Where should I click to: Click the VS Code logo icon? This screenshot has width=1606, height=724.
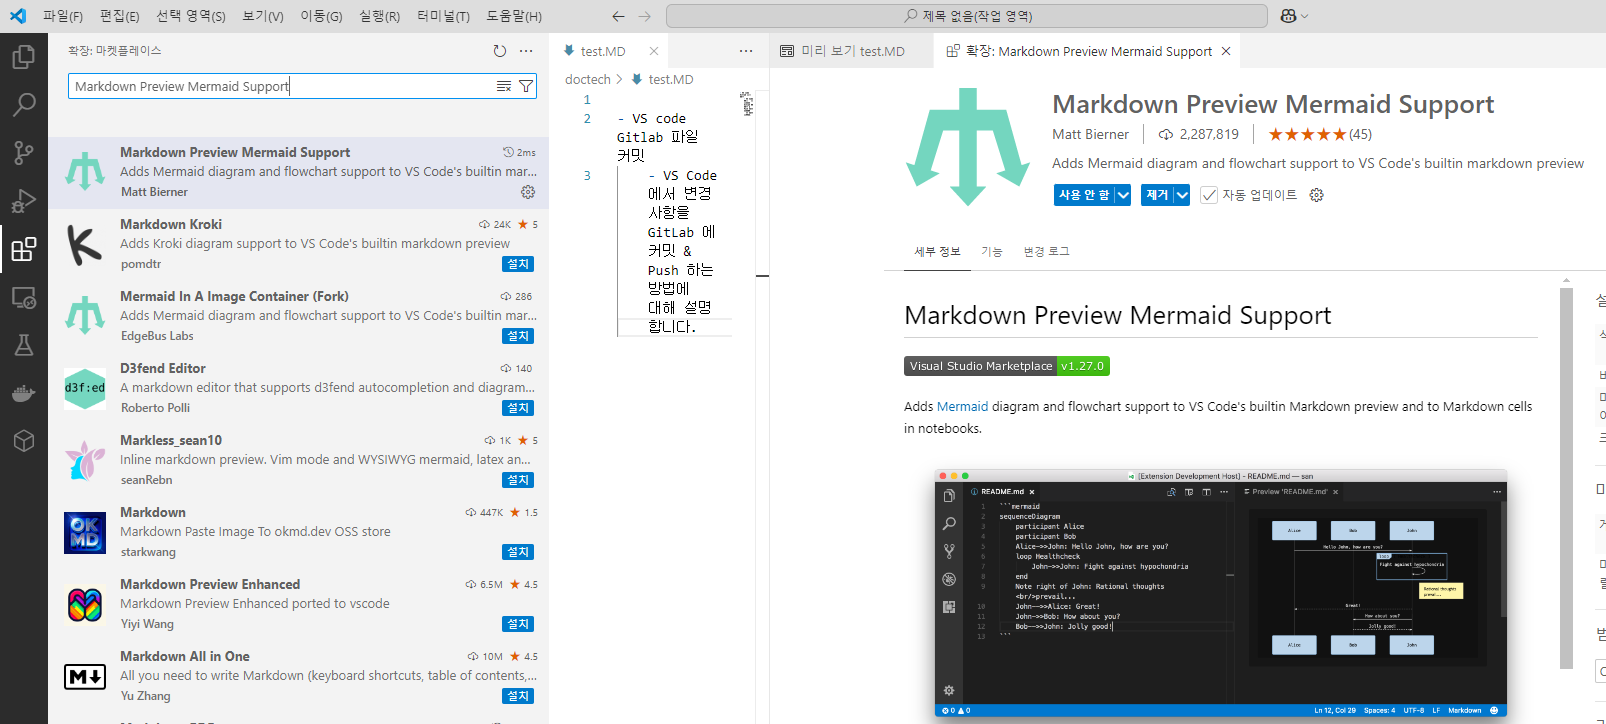tap(18, 16)
